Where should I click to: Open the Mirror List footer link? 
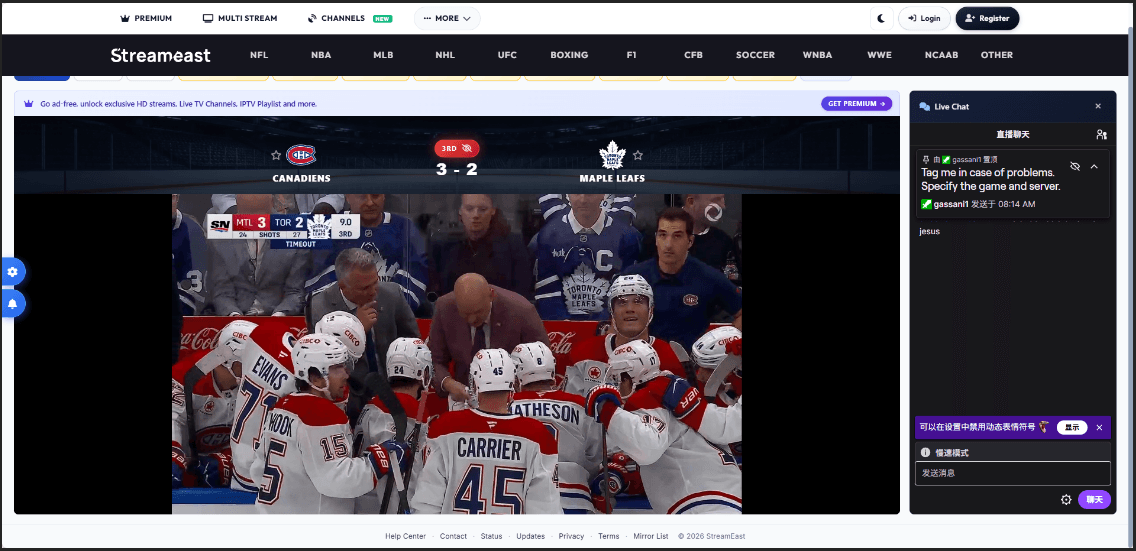tap(651, 537)
